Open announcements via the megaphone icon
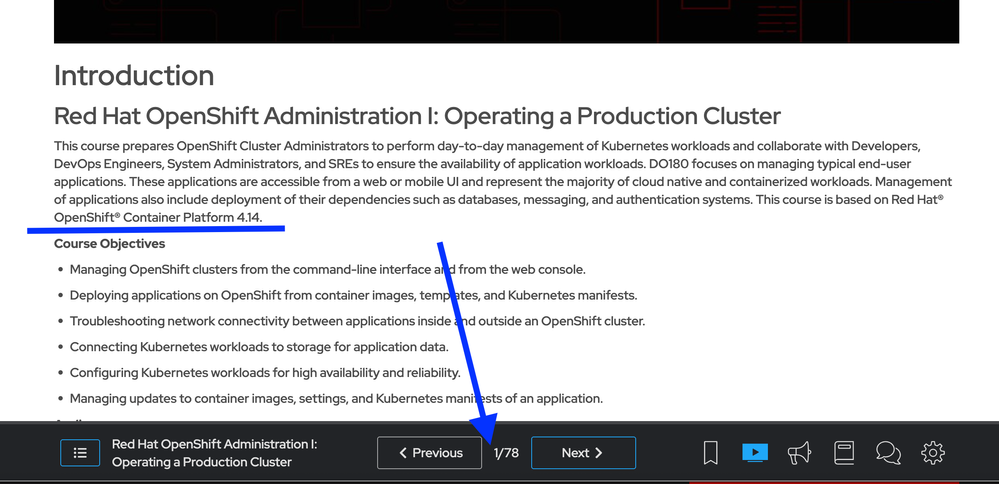 pyautogui.click(x=799, y=453)
